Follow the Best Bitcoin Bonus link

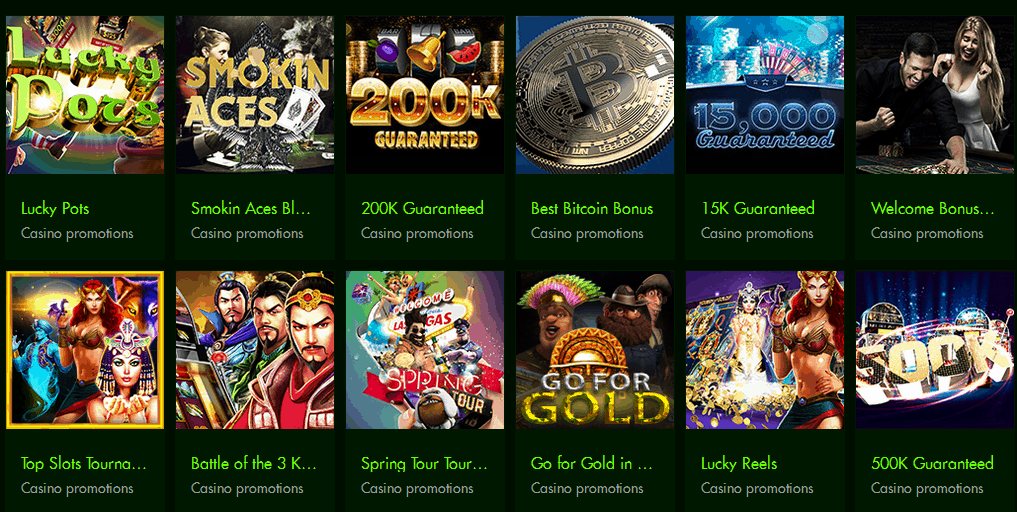click(592, 208)
